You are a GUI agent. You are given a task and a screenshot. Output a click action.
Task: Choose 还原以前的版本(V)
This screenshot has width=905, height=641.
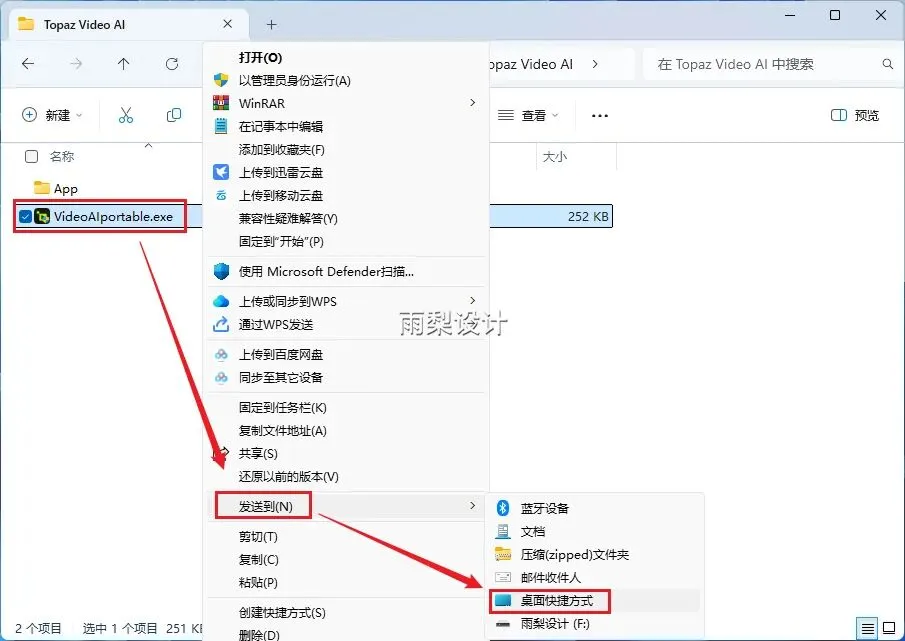(346, 477)
